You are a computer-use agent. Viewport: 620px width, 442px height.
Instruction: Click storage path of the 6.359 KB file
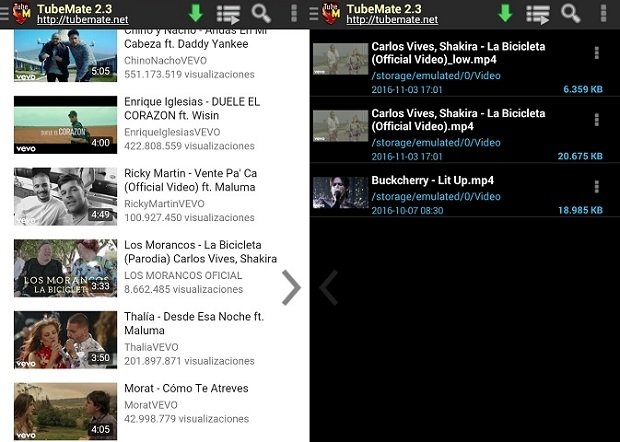coord(436,76)
